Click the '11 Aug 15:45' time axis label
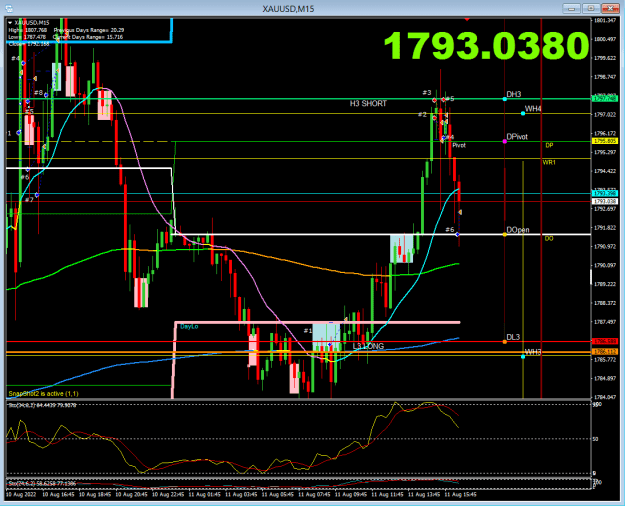 [461, 494]
